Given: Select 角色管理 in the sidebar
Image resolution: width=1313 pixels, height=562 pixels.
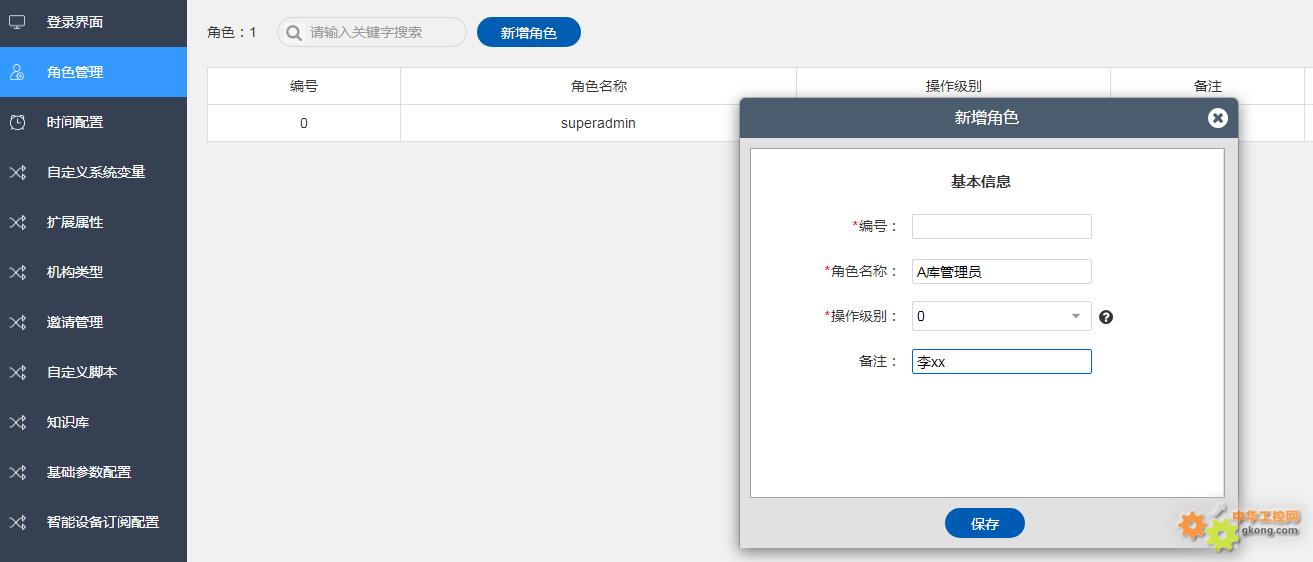Looking at the screenshot, I should pyautogui.click(x=93, y=72).
